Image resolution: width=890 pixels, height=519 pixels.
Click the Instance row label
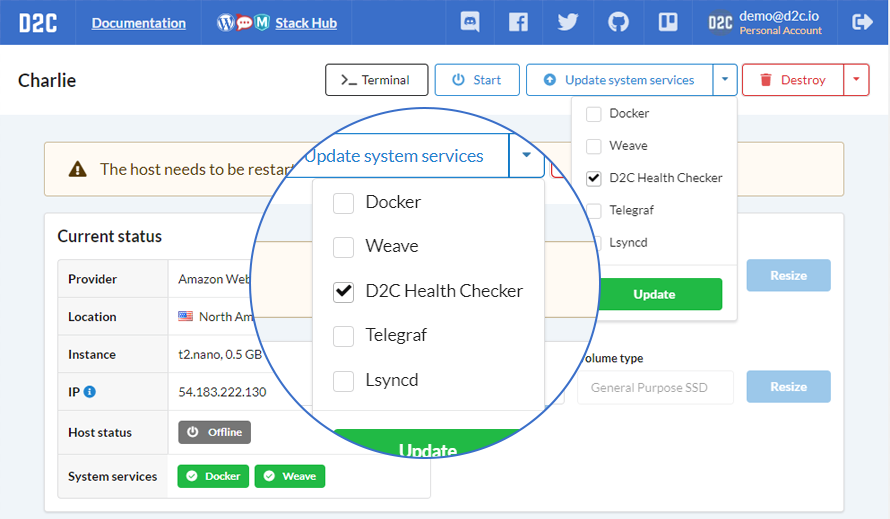point(92,354)
